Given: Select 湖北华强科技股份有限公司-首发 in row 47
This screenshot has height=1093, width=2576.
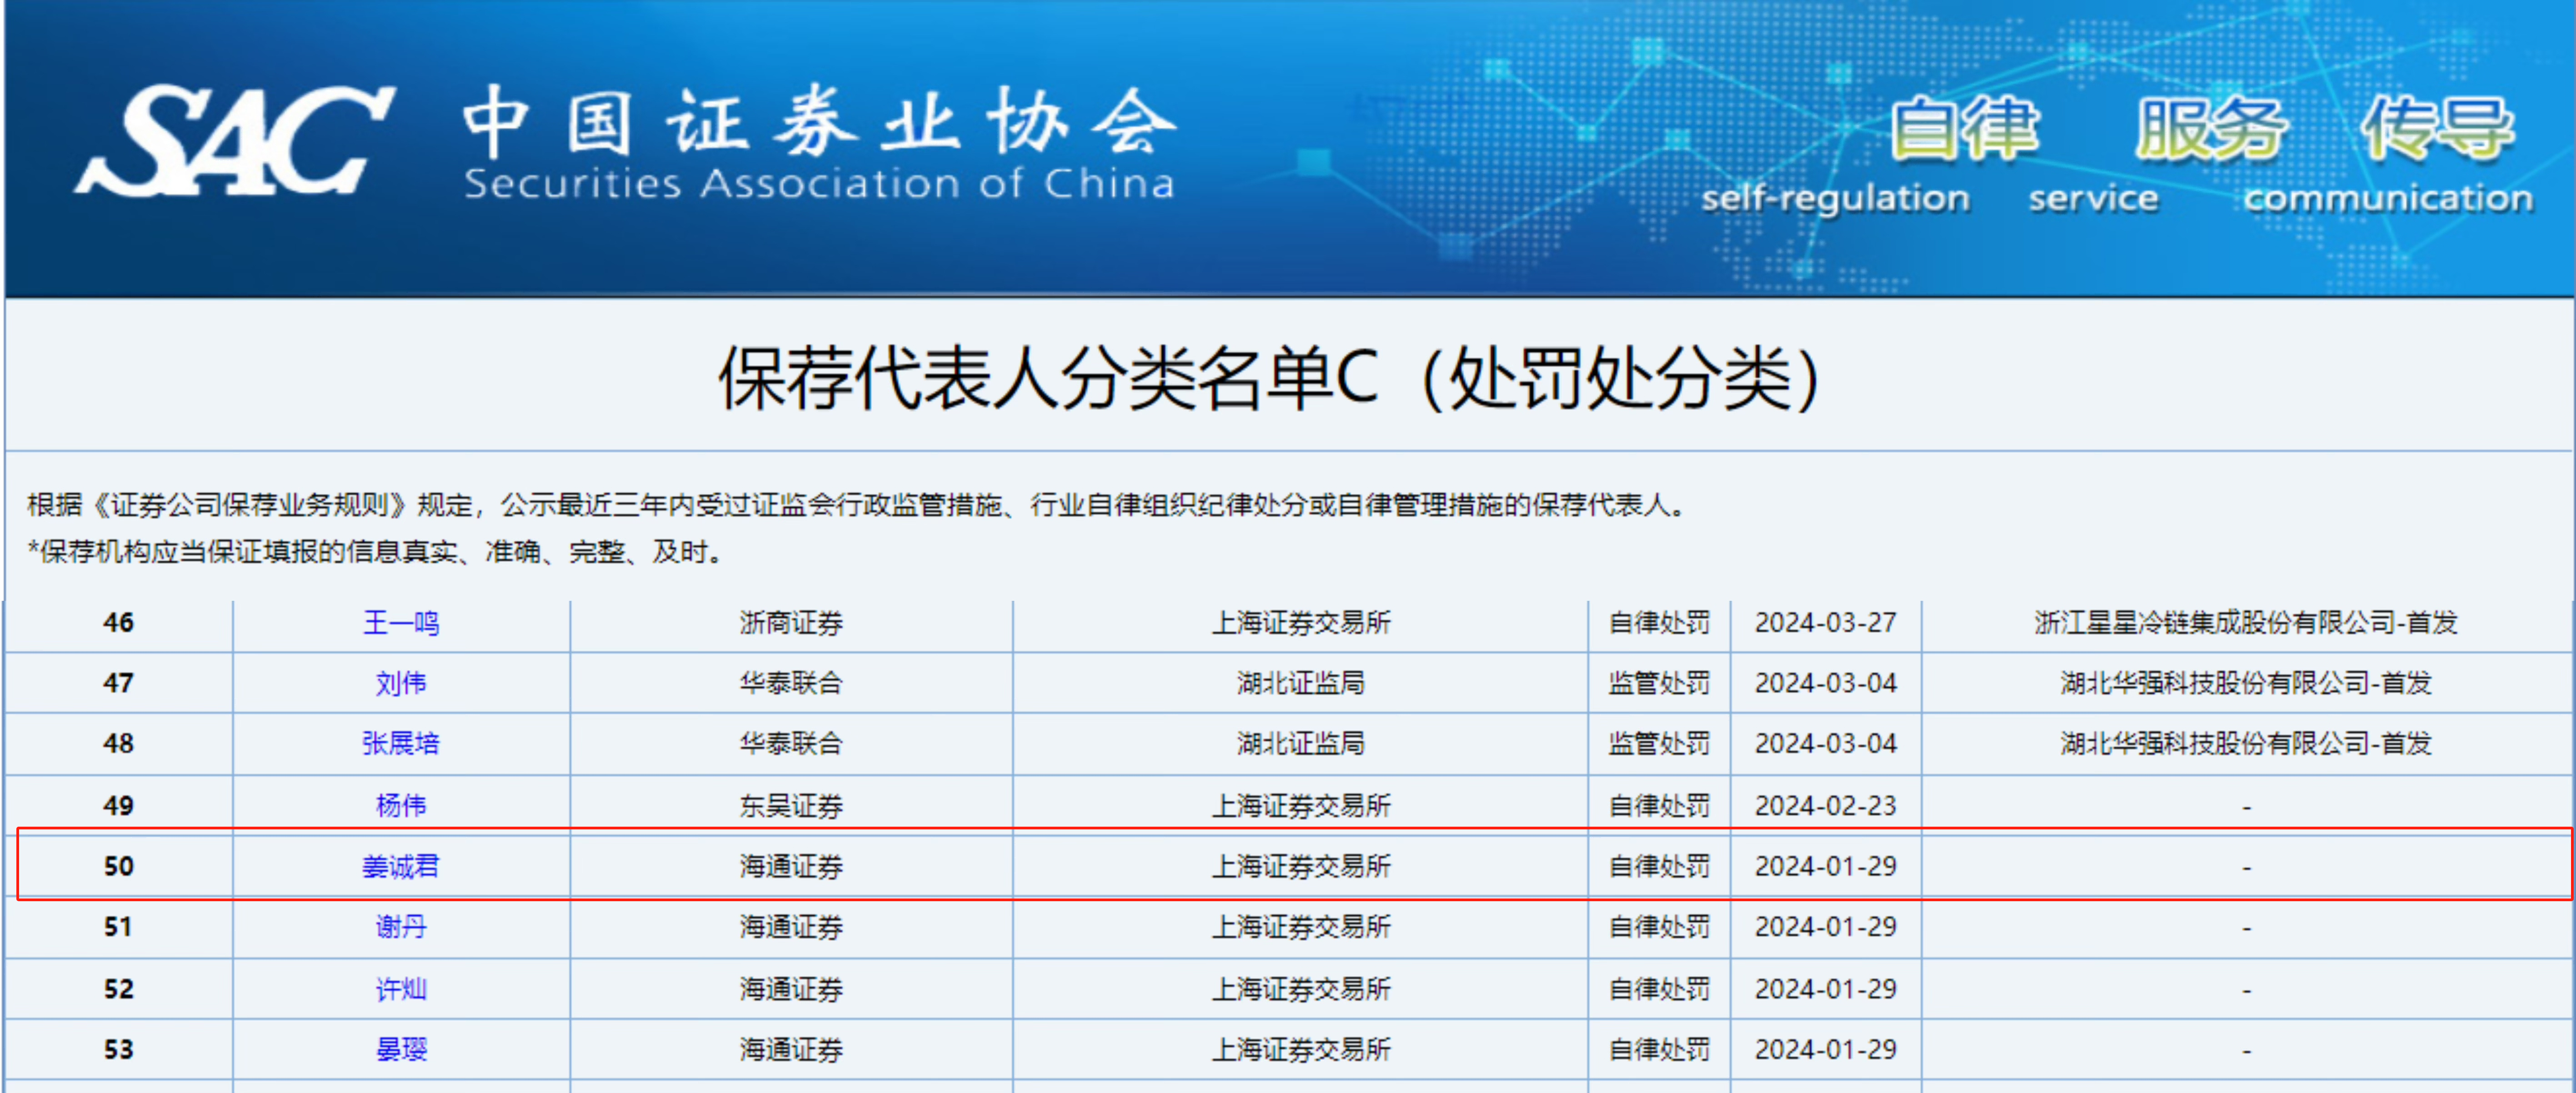Looking at the screenshot, I should point(2246,683).
